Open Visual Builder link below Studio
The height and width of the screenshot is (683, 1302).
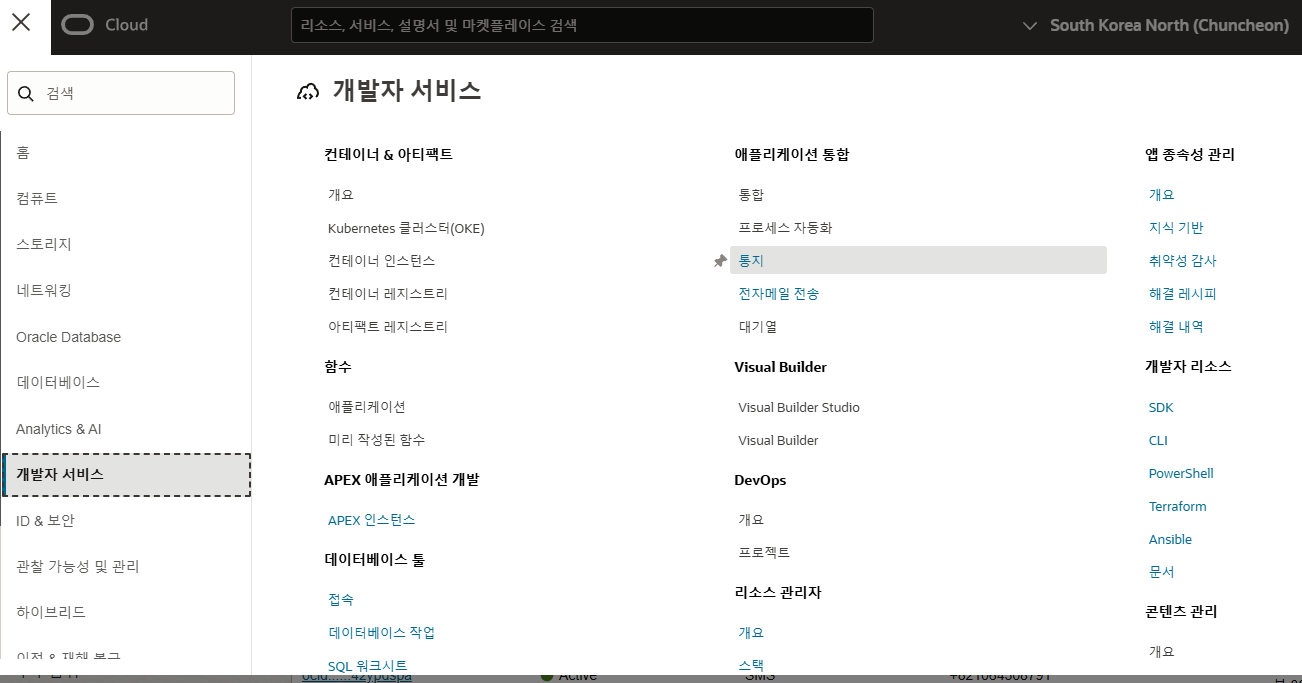pyautogui.click(x=778, y=441)
